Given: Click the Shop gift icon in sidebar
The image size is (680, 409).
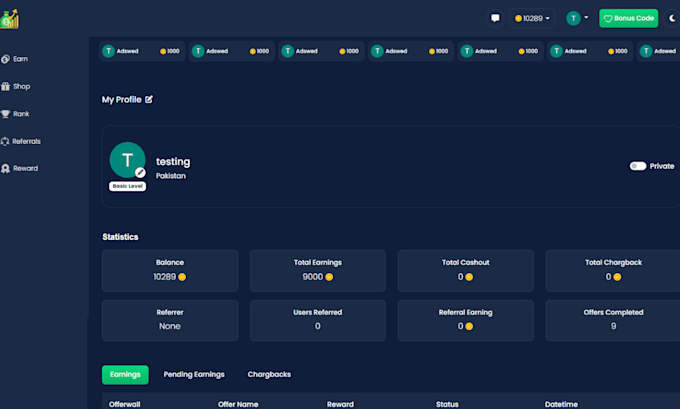Looking at the screenshot, I should coord(5,86).
